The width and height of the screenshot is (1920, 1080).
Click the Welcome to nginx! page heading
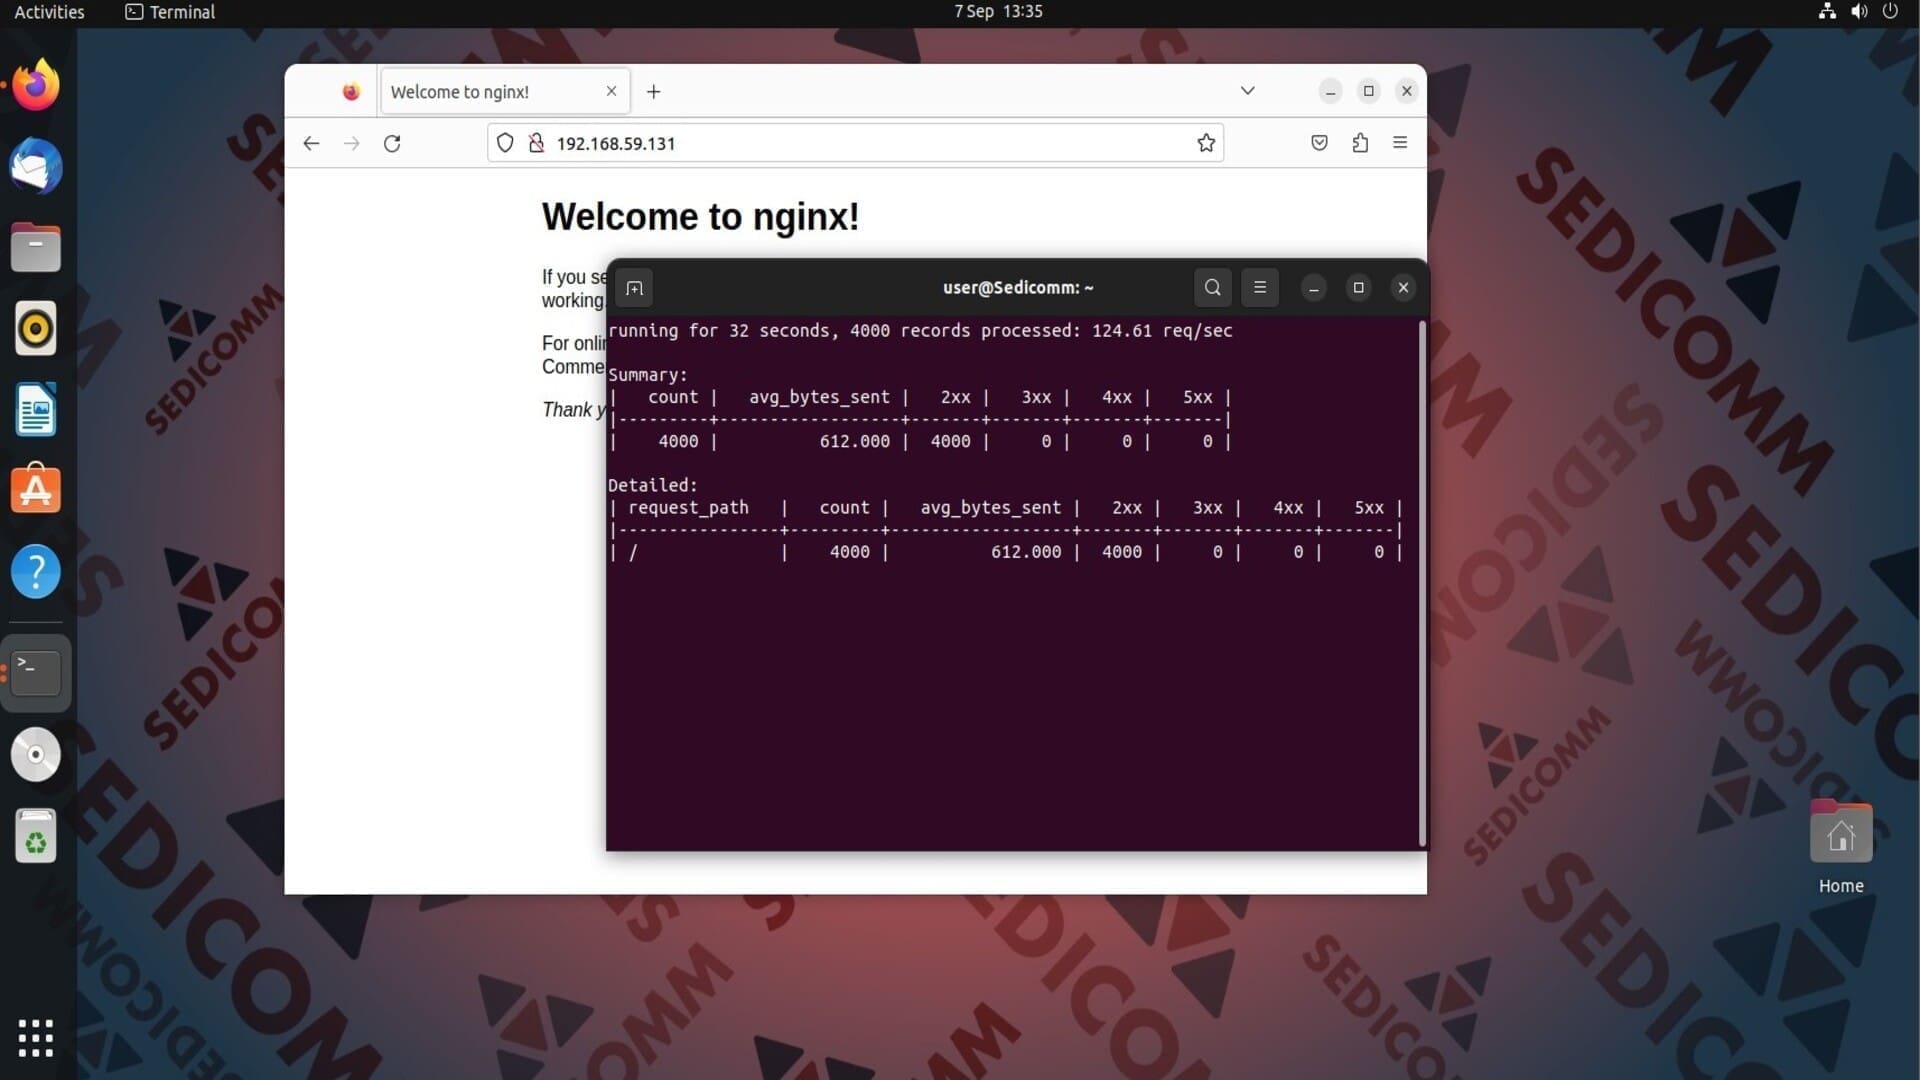pos(700,217)
